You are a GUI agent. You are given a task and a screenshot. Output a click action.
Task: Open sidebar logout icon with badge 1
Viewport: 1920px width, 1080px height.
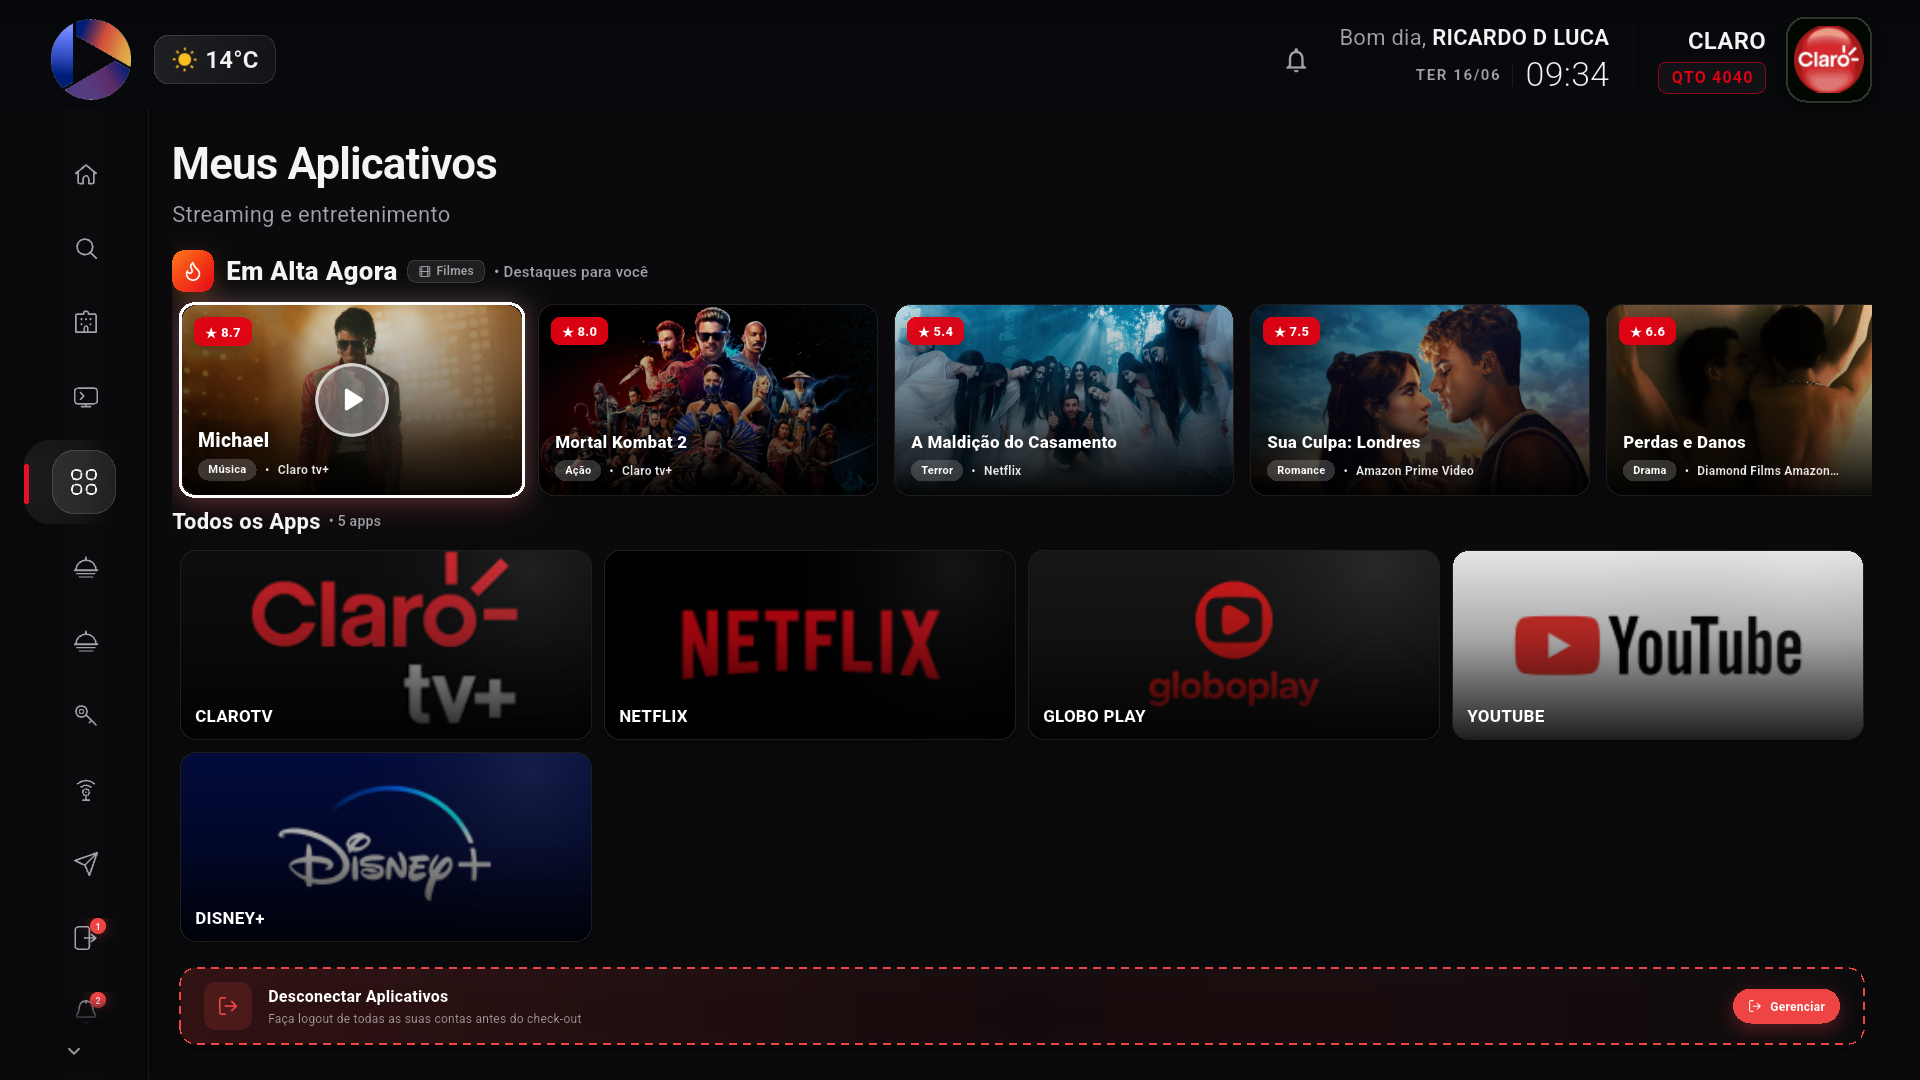(x=86, y=937)
